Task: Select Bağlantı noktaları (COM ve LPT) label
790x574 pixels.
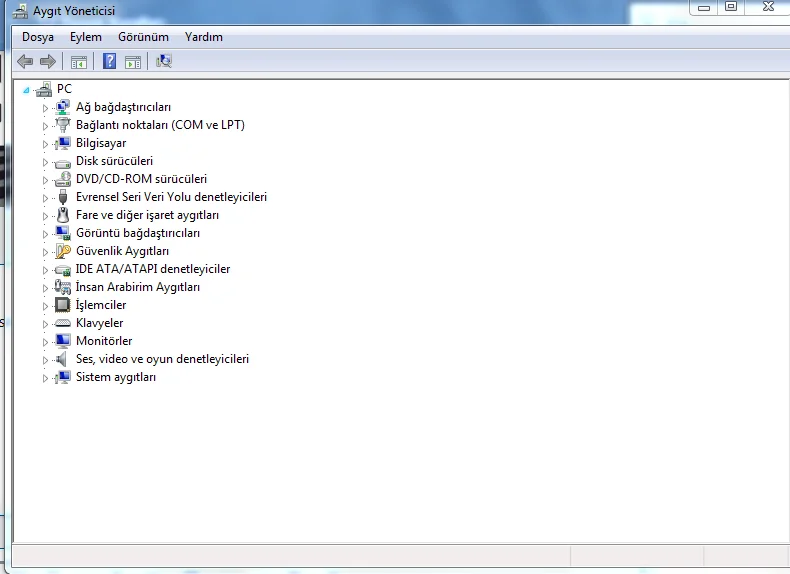Action: point(160,125)
